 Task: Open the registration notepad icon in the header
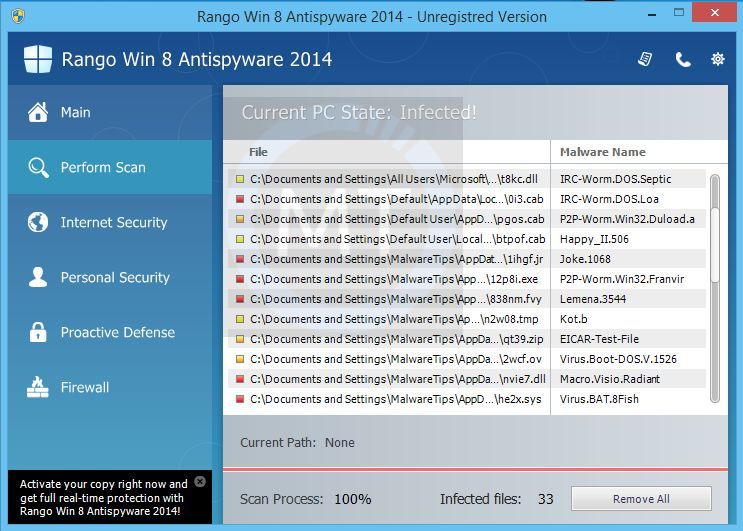click(x=645, y=59)
